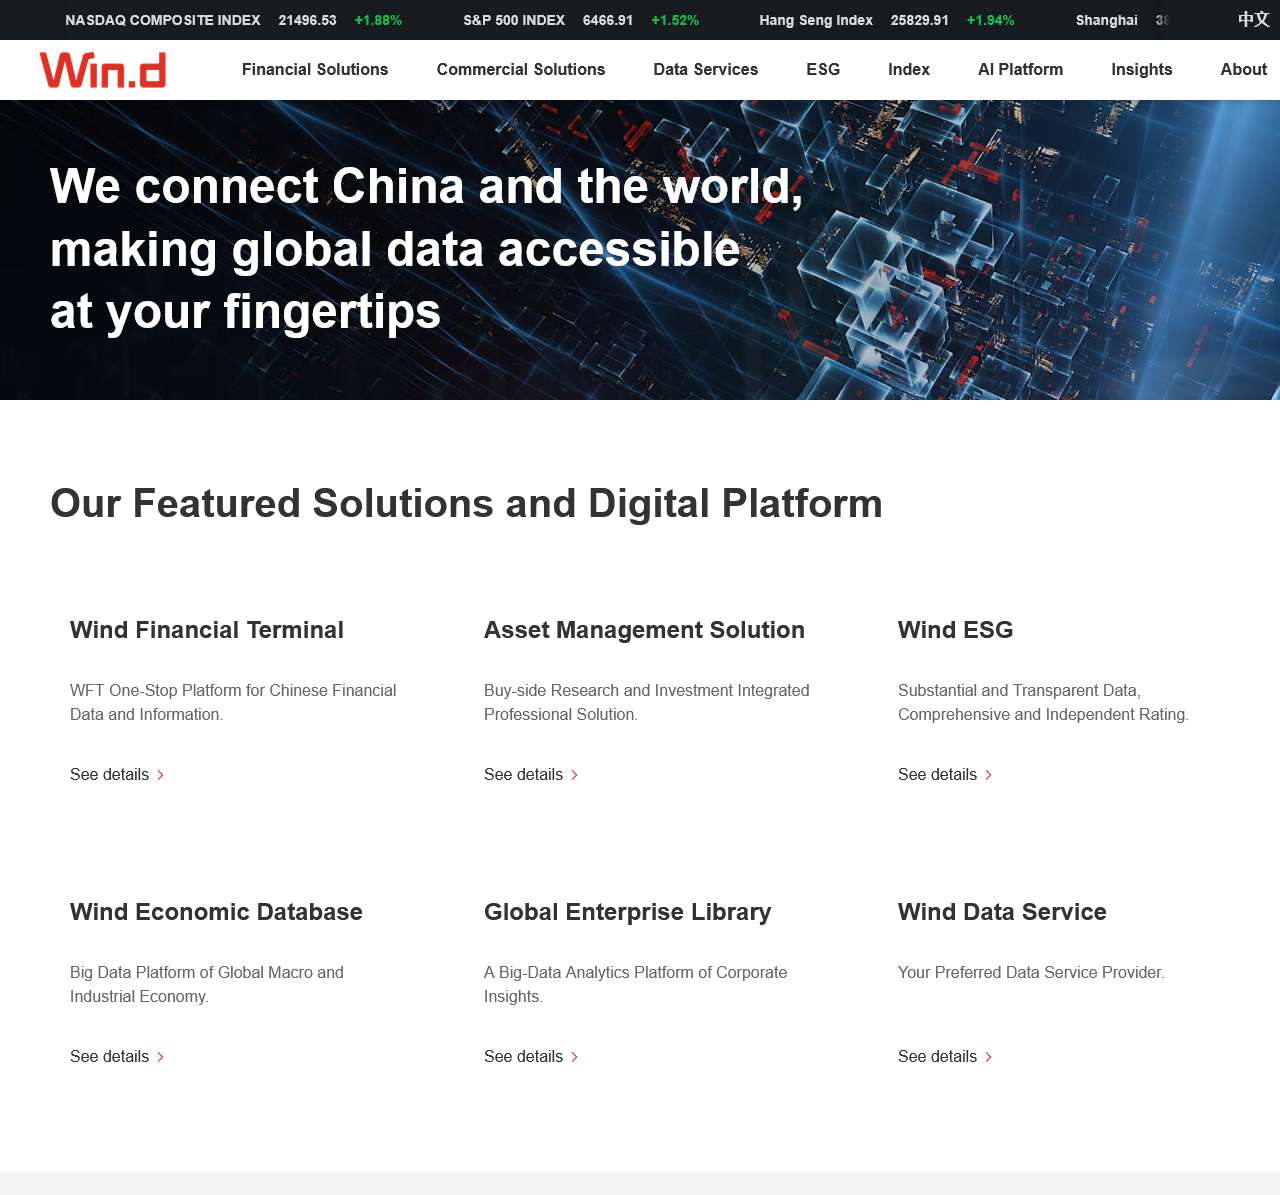Click the +1.94% change value
This screenshot has height=1195, width=1280.
tap(990, 20)
